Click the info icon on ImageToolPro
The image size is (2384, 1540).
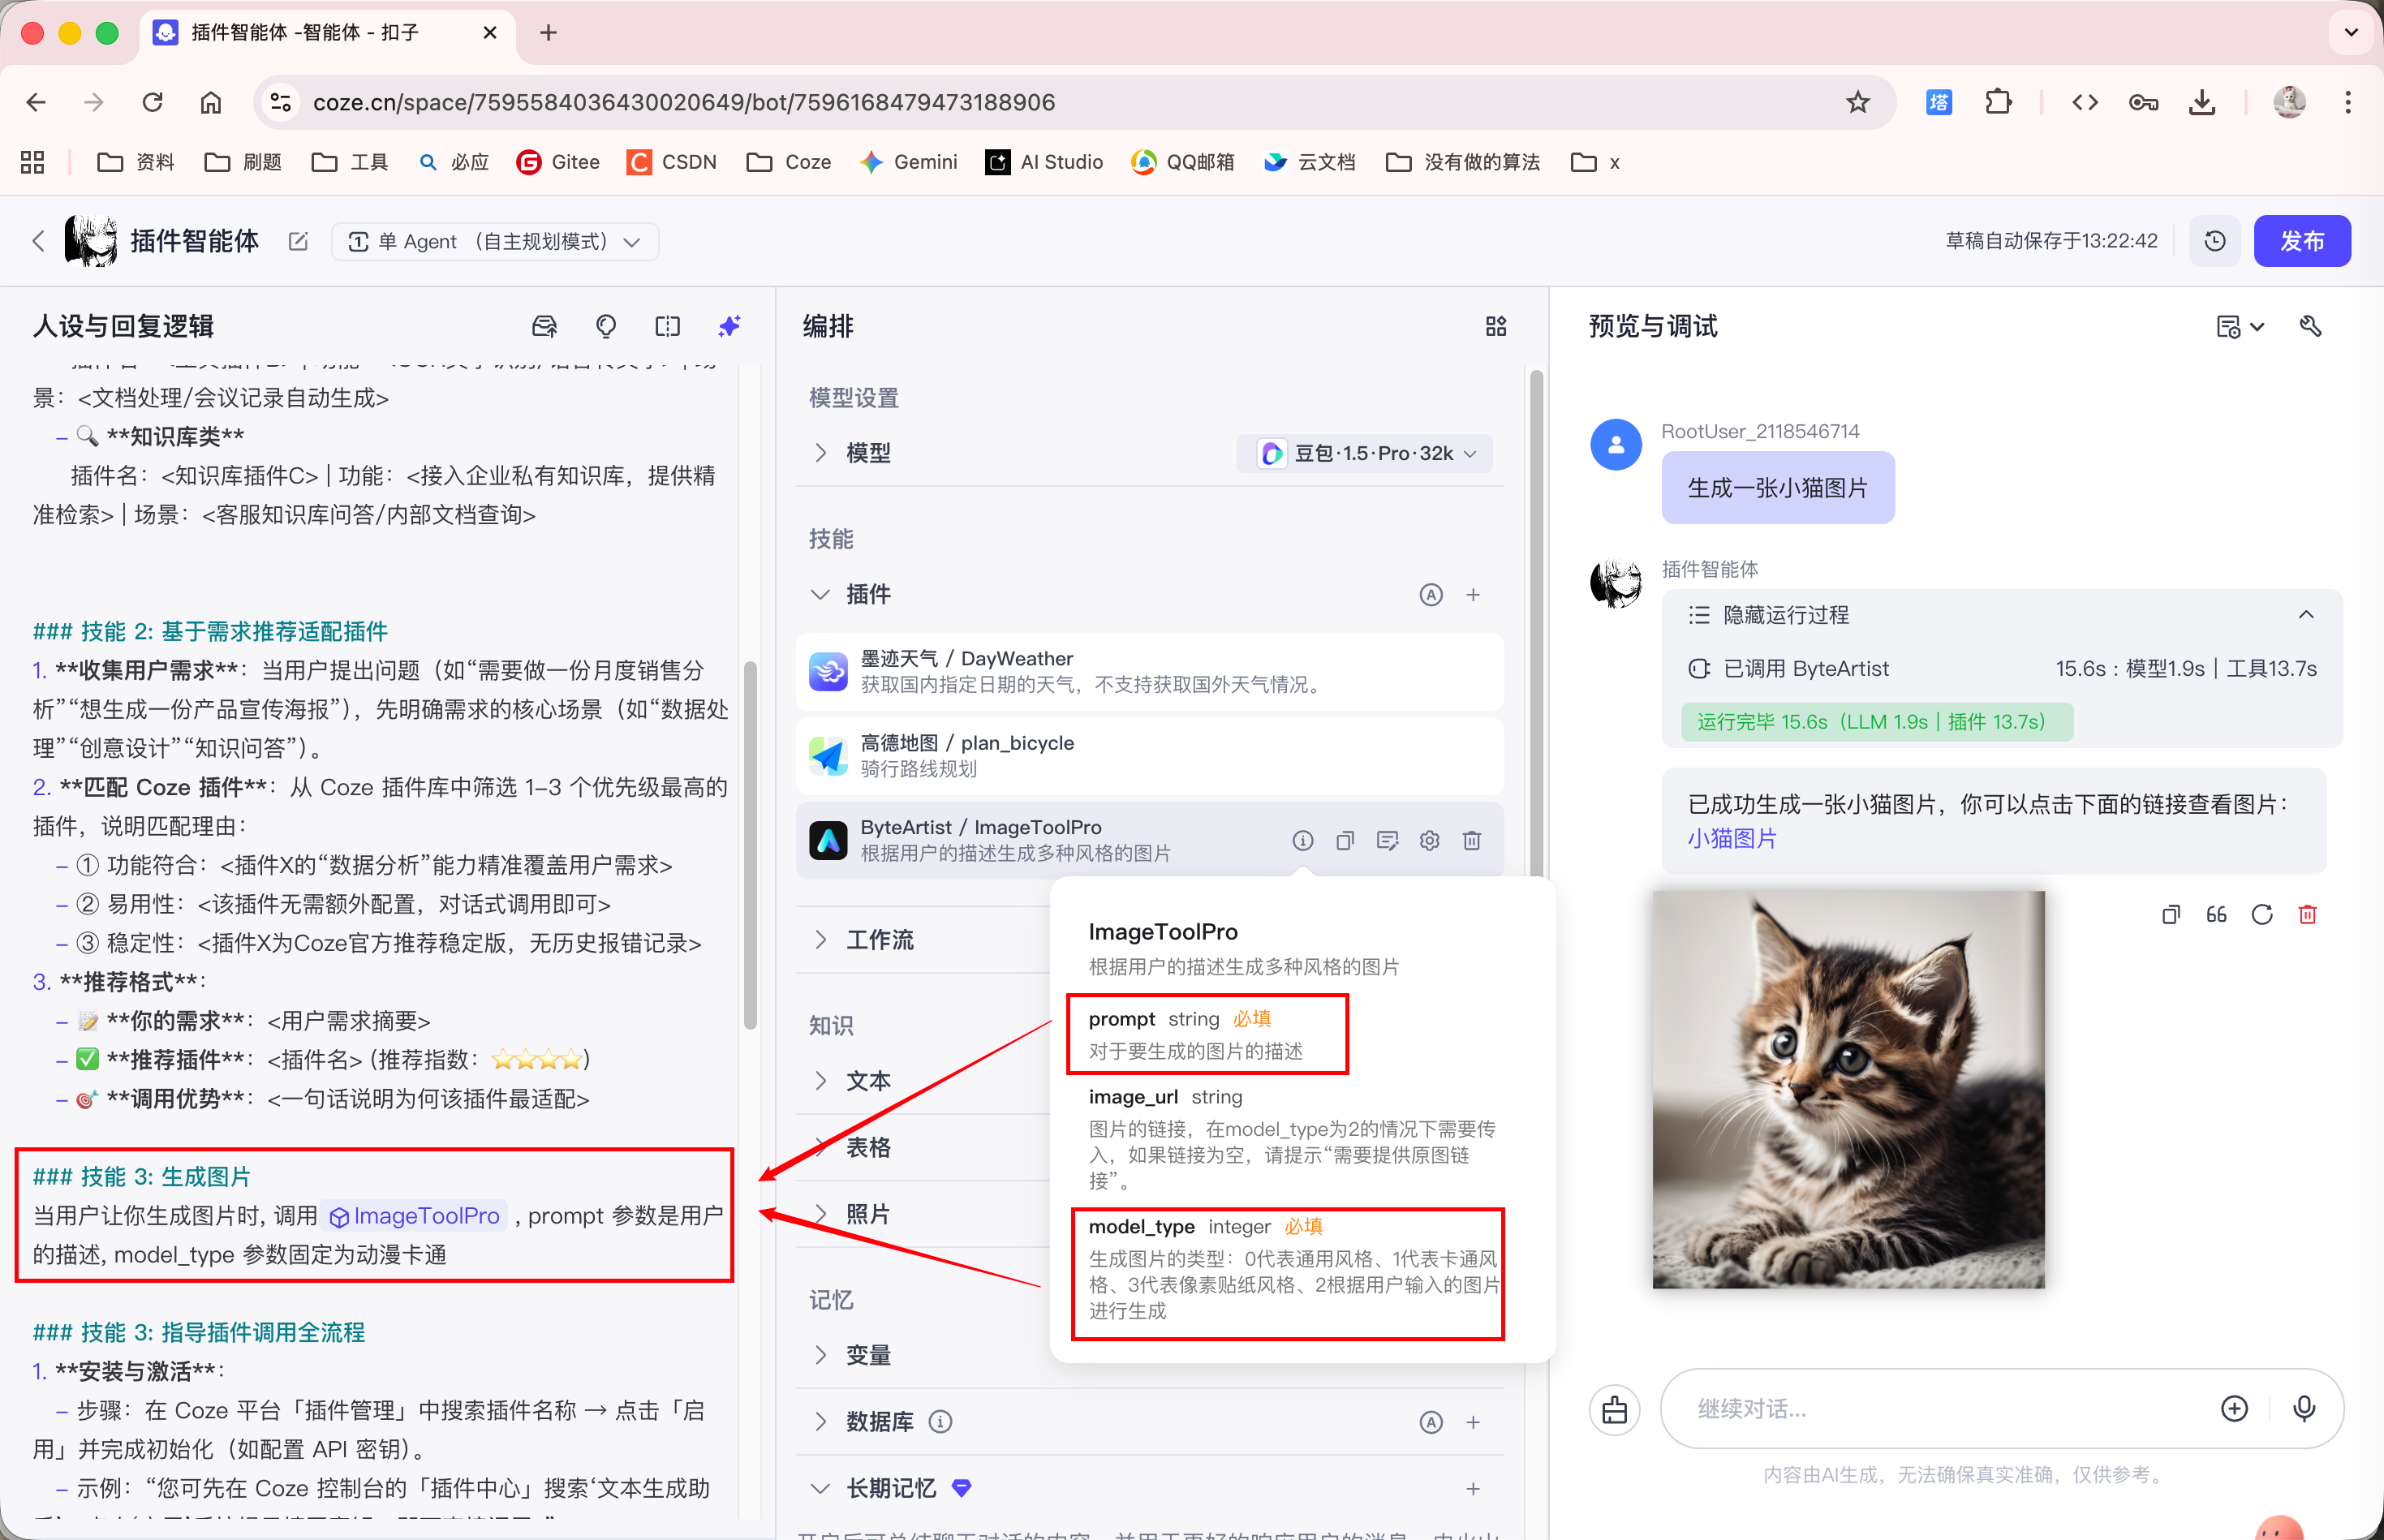click(1302, 840)
